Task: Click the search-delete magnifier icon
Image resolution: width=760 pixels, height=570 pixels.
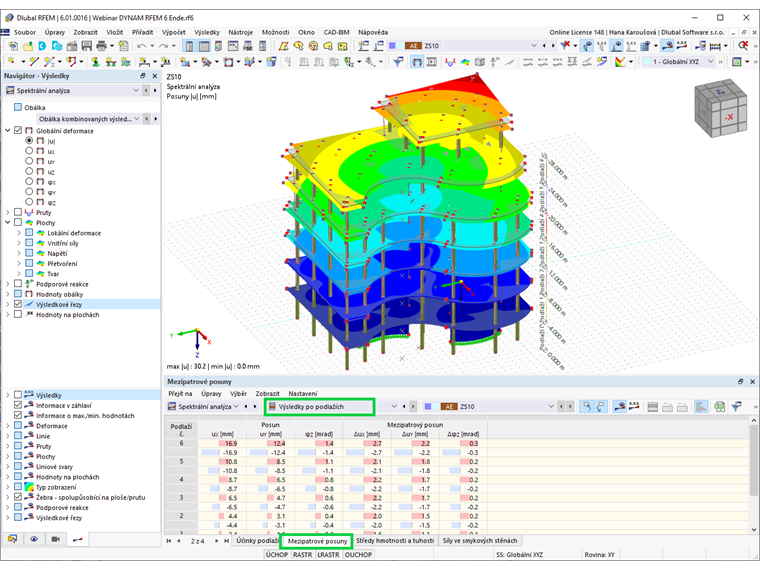Action: [x=743, y=46]
